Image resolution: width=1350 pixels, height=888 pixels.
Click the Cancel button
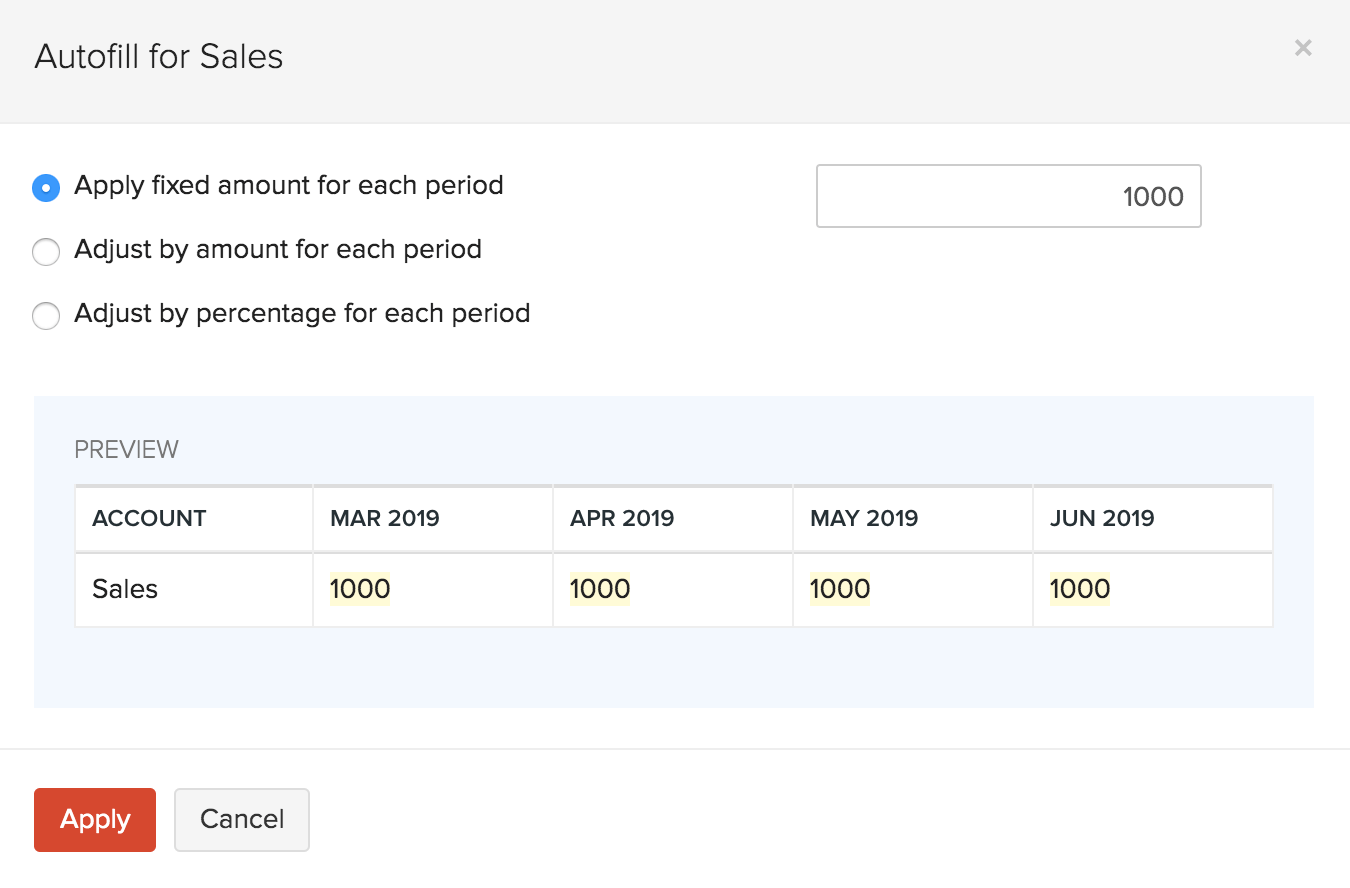click(x=242, y=819)
